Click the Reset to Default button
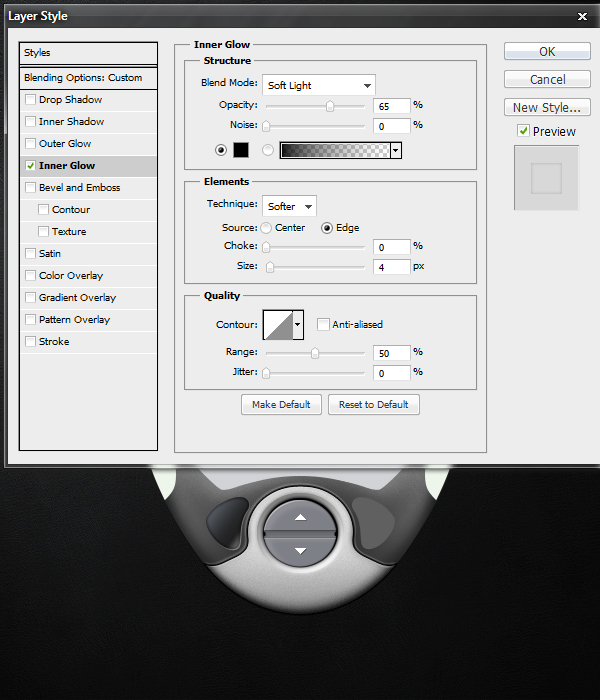 pyautogui.click(x=374, y=404)
